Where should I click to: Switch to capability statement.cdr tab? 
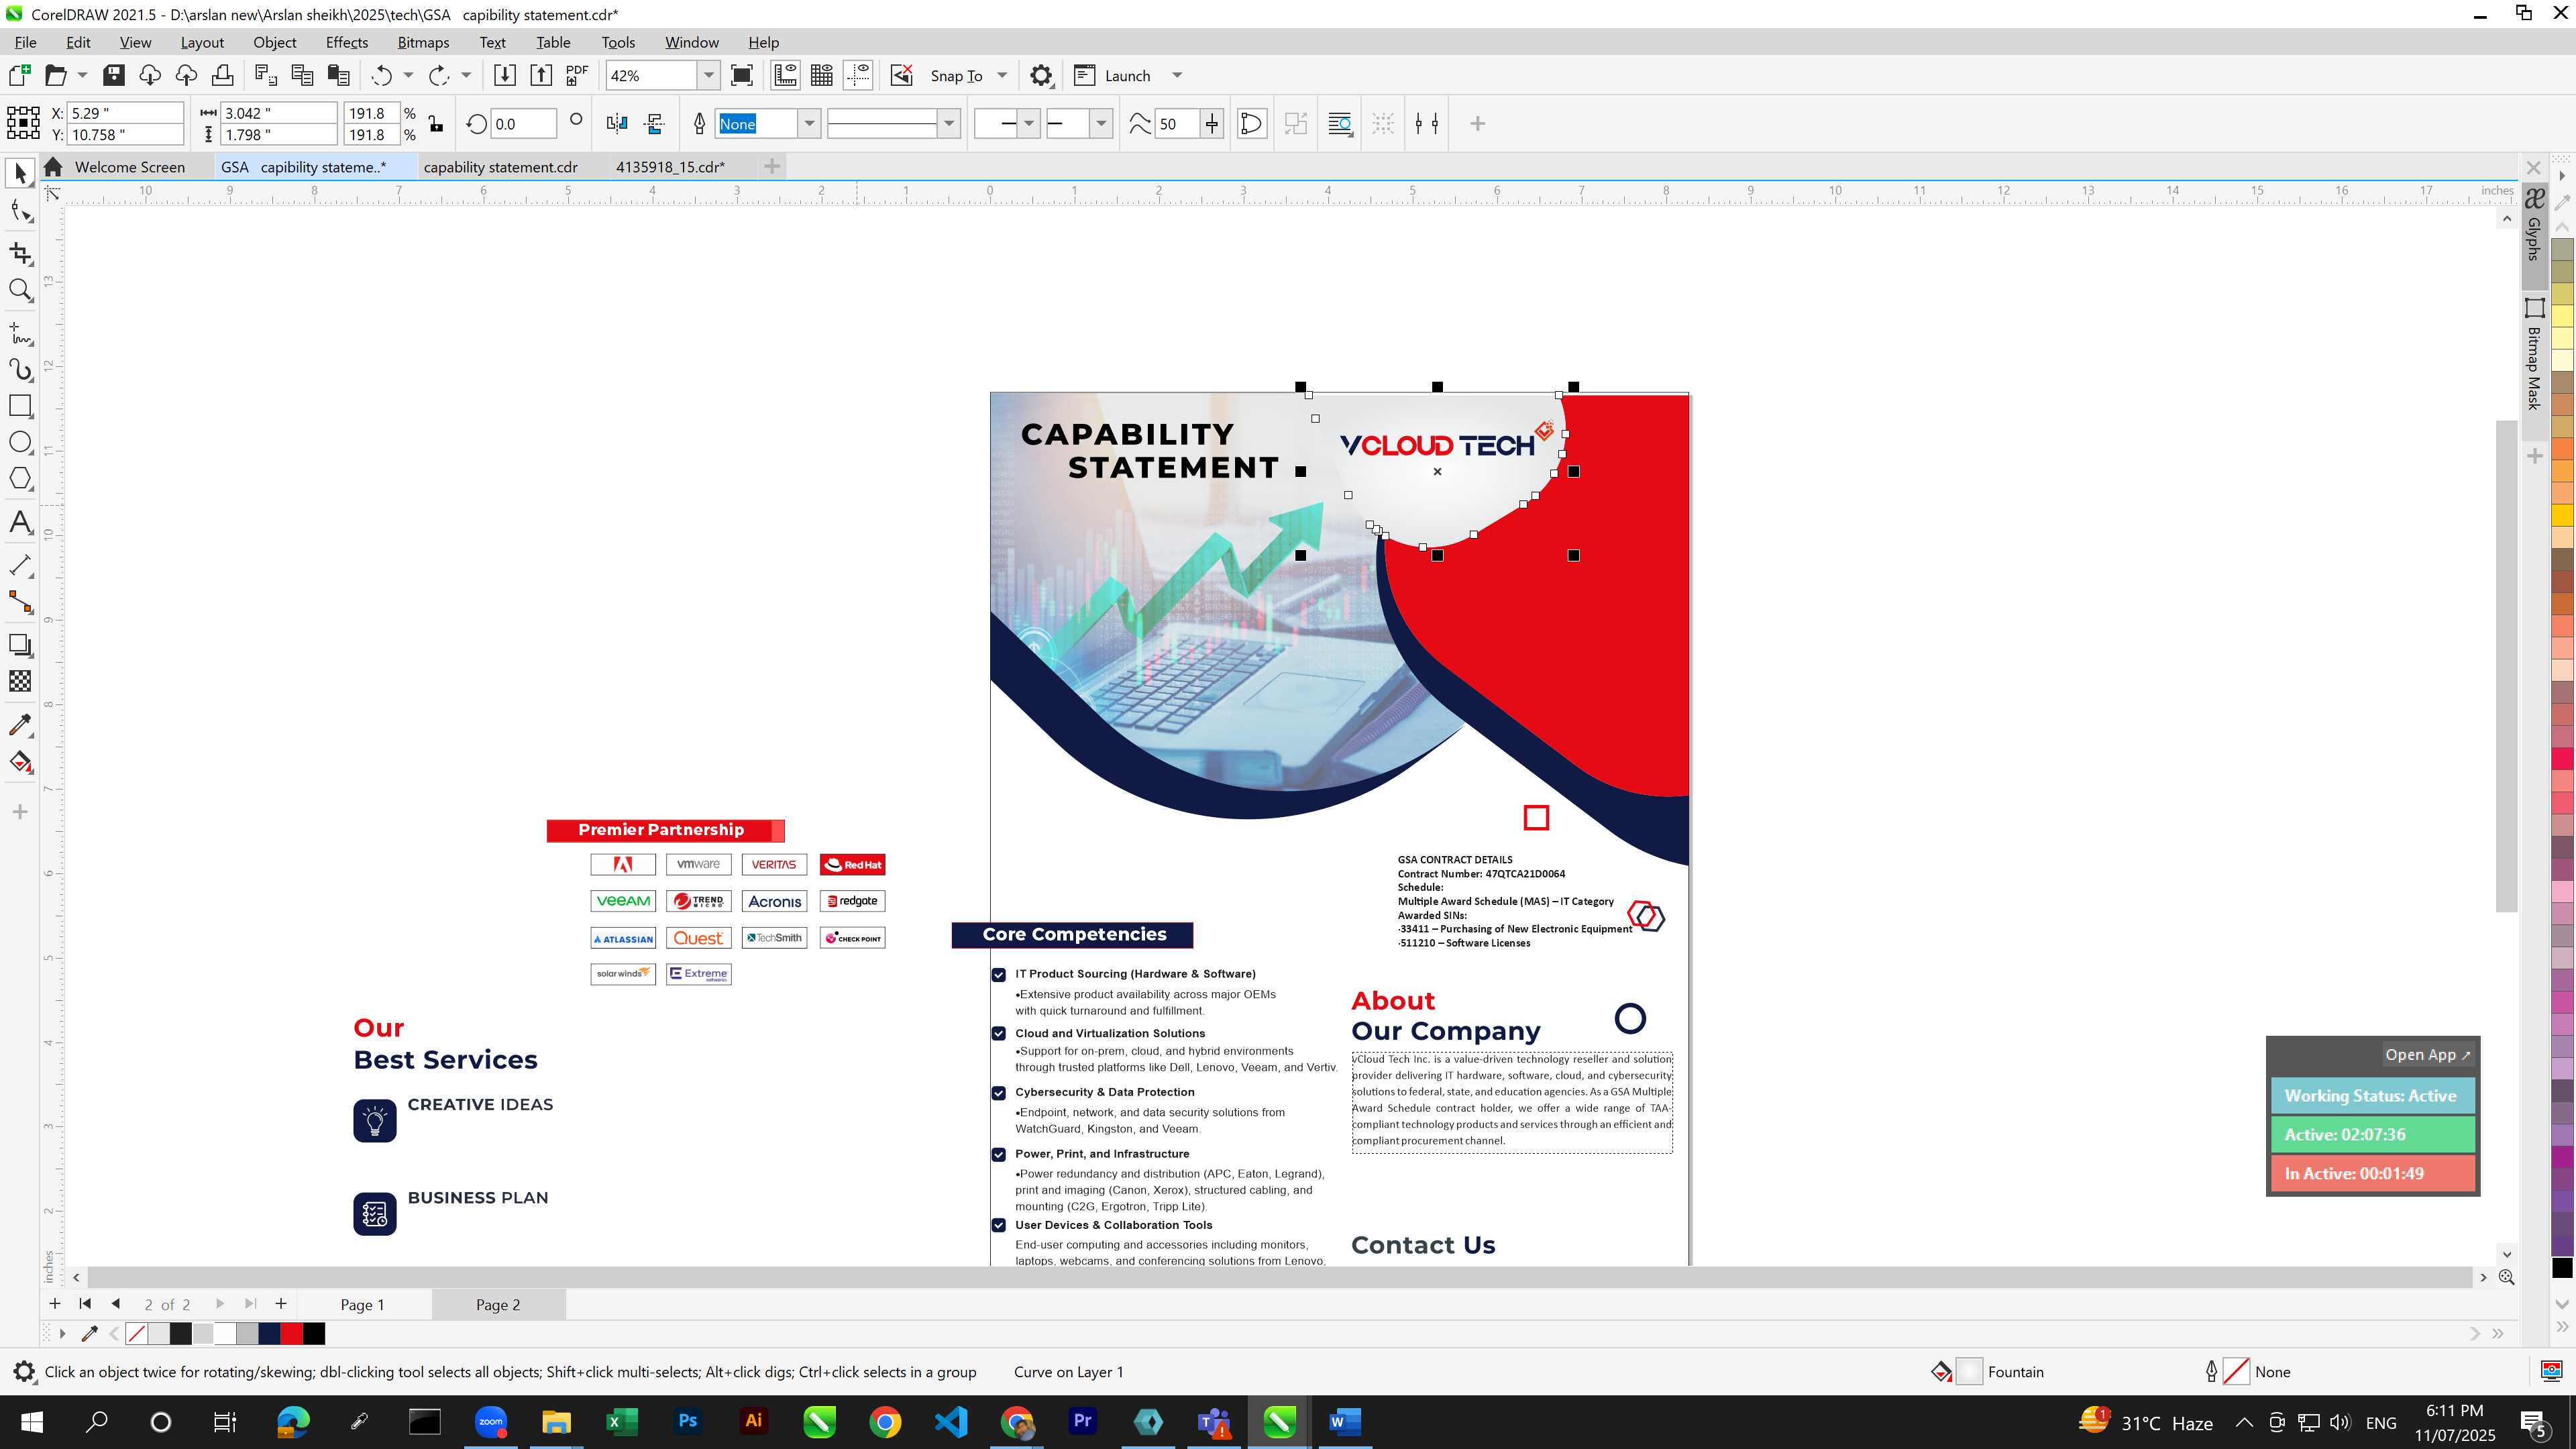click(x=500, y=167)
